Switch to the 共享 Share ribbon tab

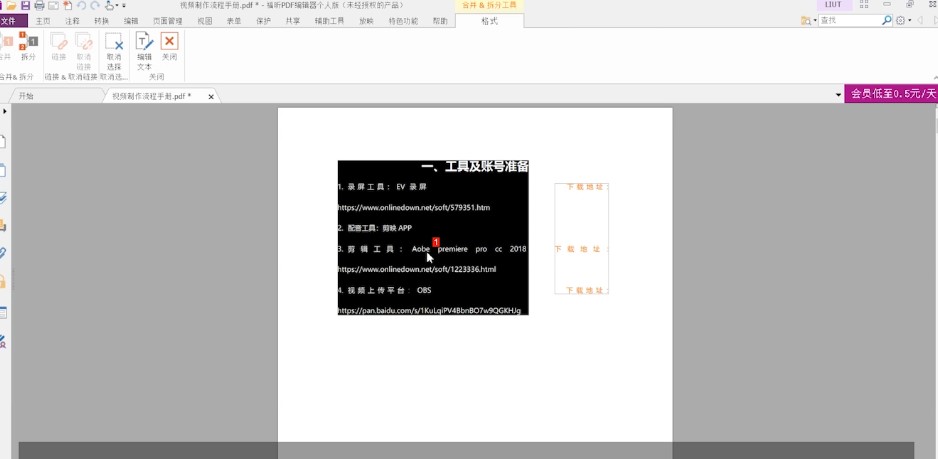pos(293,21)
